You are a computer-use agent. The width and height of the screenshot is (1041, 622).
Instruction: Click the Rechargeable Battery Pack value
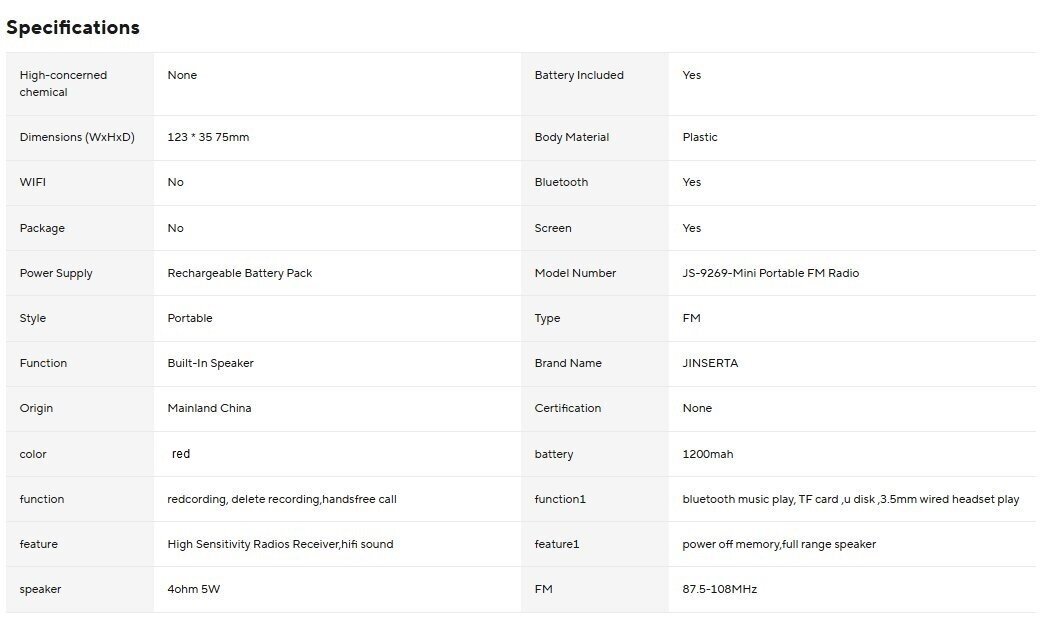[240, 273]
